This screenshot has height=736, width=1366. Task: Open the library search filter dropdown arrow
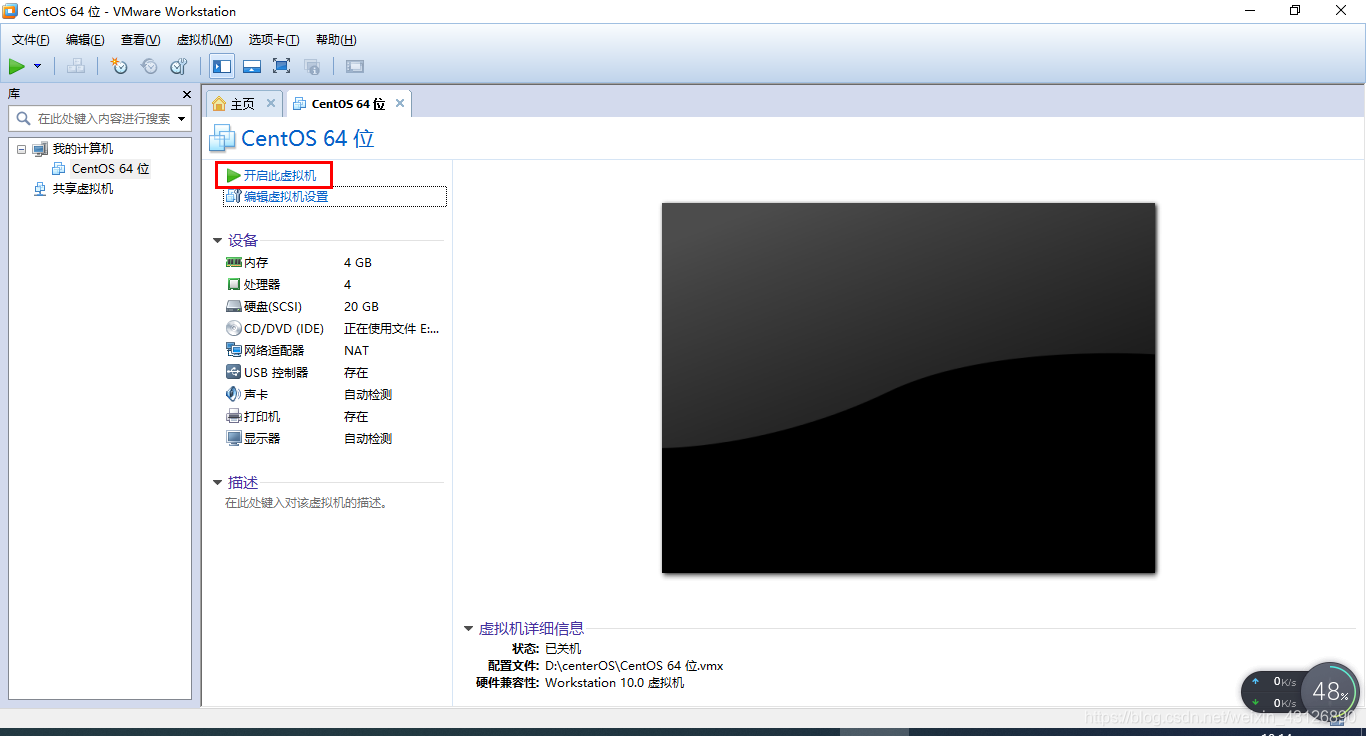tap(182, 118)
